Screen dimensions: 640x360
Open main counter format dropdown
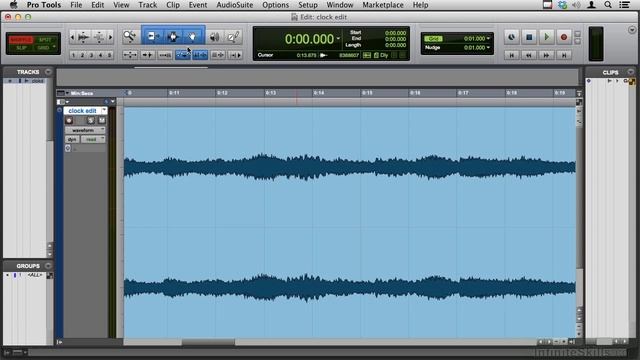(x=338, y=38)
